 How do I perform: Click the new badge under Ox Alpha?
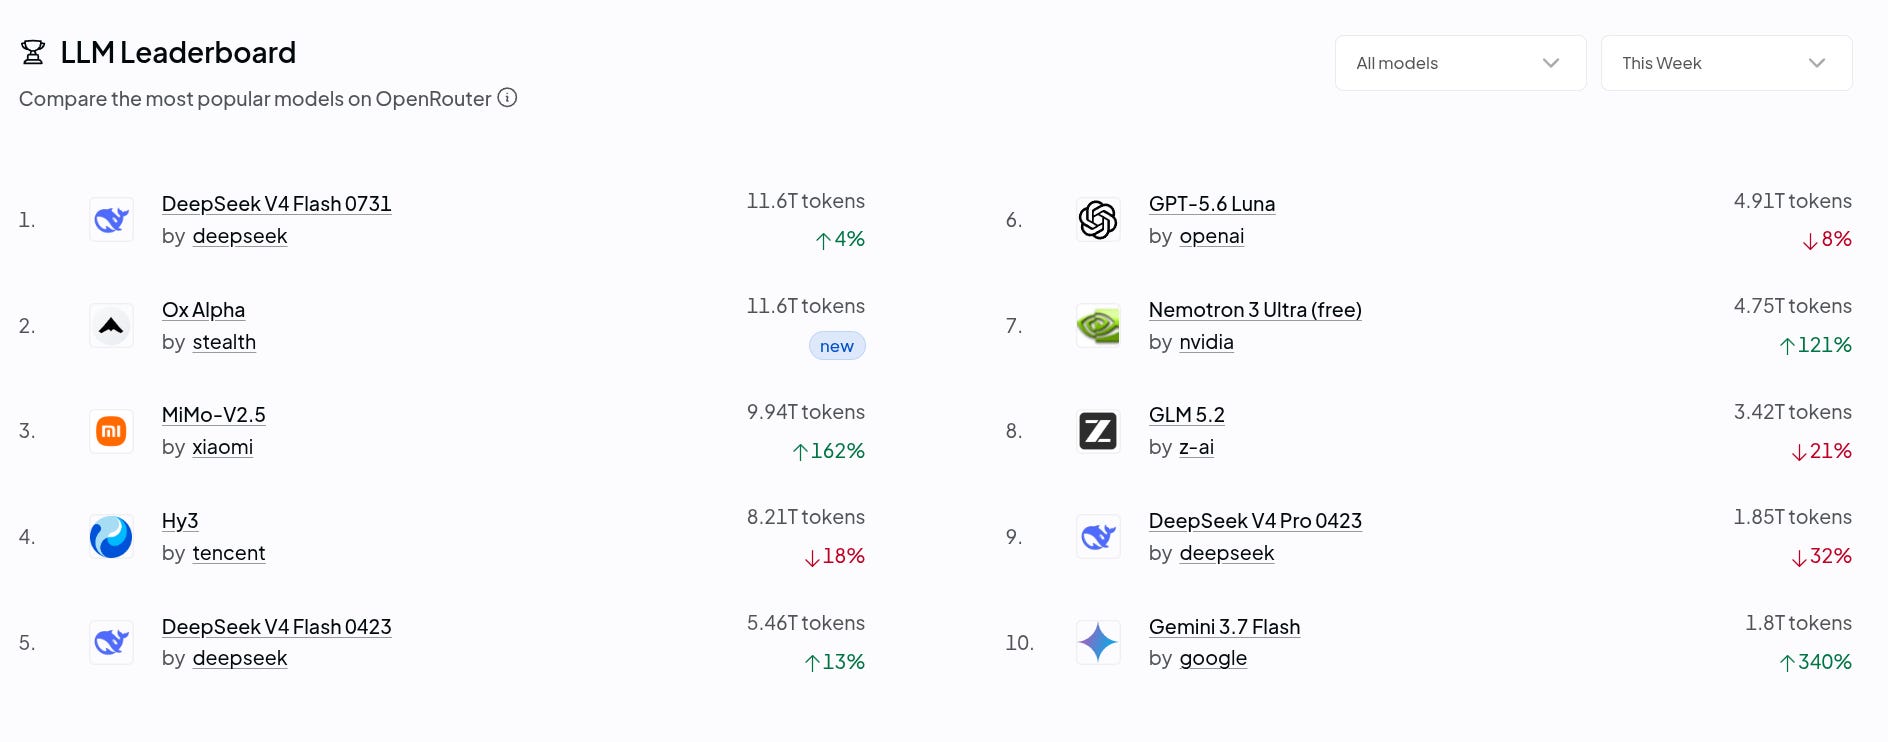837,346
